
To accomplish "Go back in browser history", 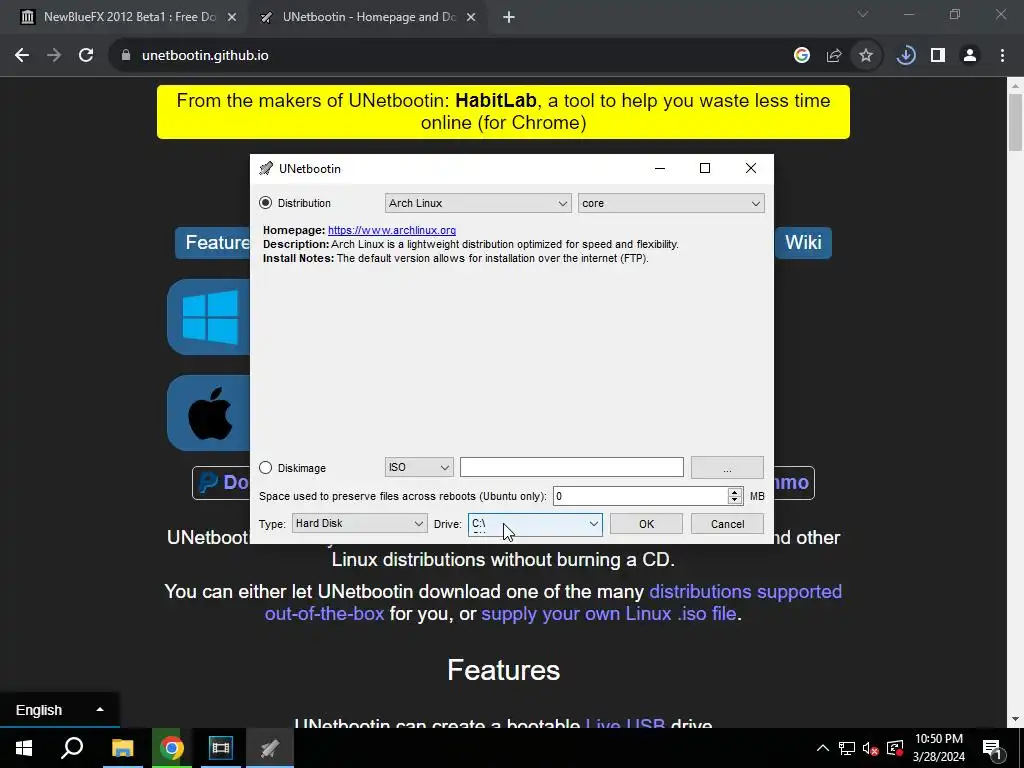I will 22,56.
